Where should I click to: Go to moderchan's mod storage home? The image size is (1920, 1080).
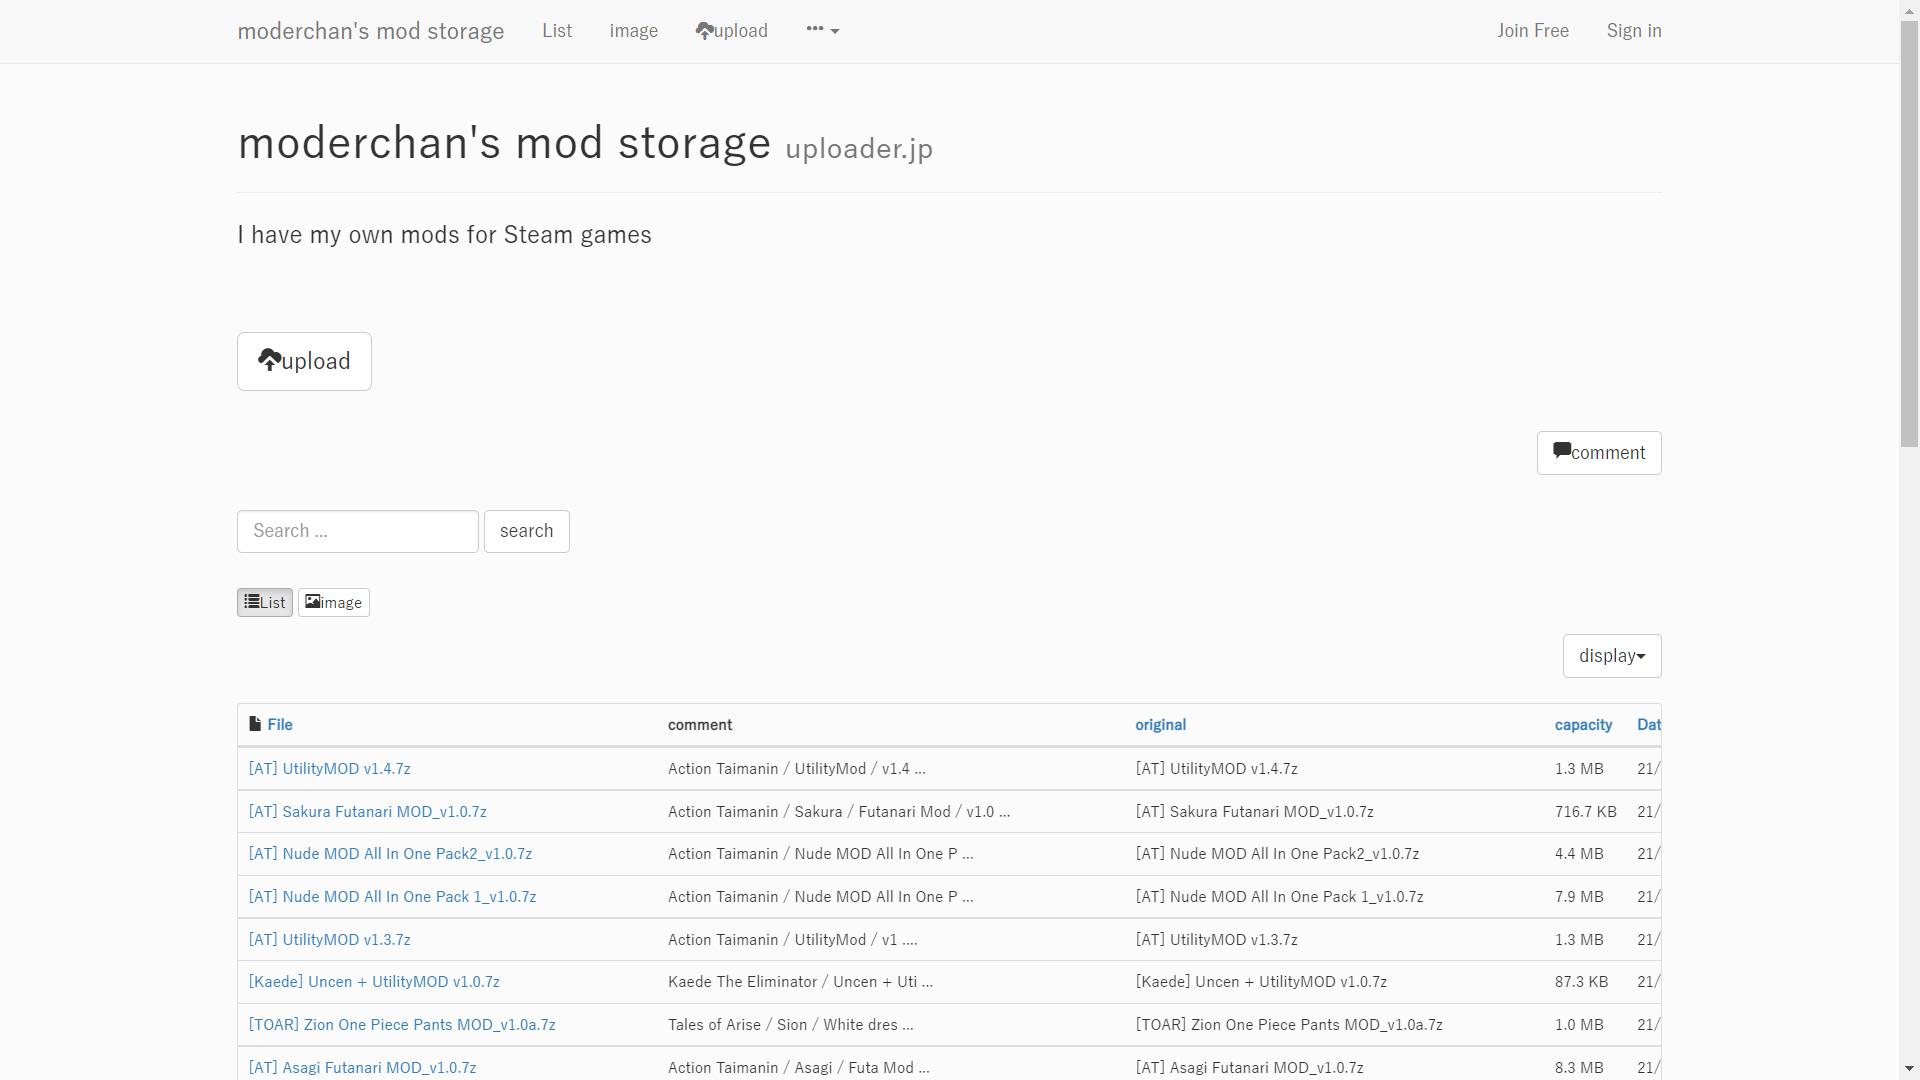pos(371,31)
